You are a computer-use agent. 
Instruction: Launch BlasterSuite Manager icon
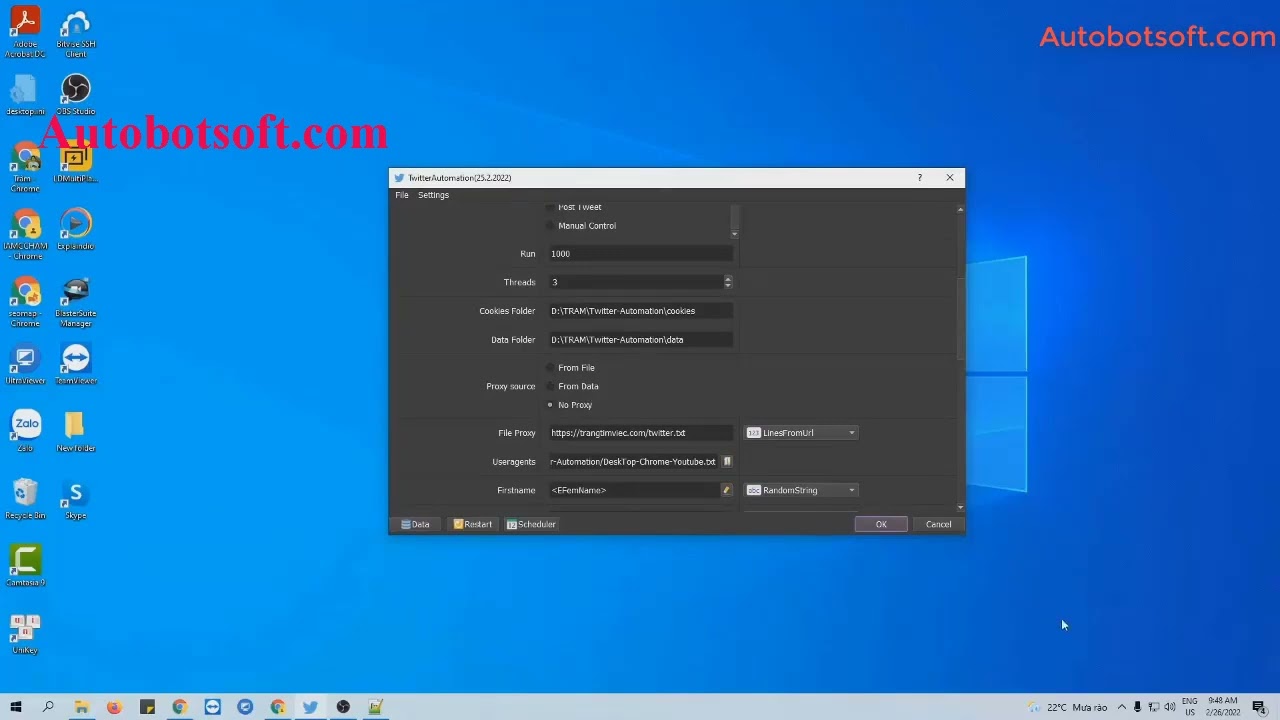point(76,301)
